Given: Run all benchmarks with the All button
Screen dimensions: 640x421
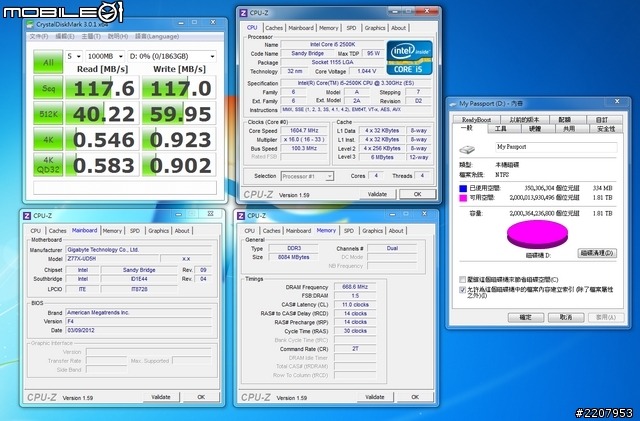Looking at the screenshot, I should coord(48,62).
